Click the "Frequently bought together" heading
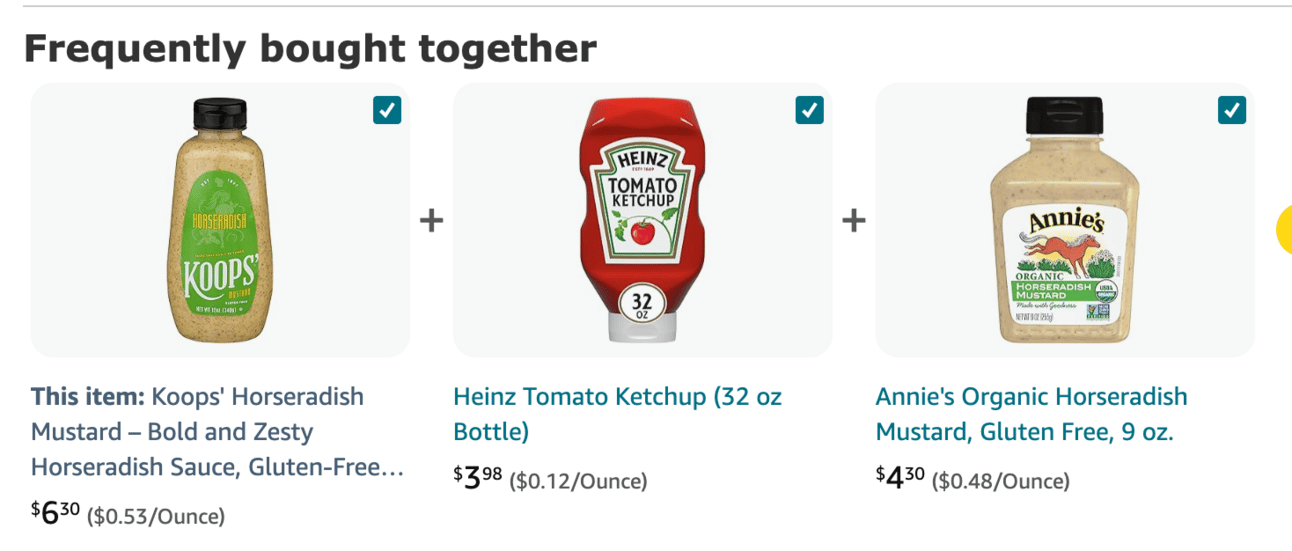 310,48
